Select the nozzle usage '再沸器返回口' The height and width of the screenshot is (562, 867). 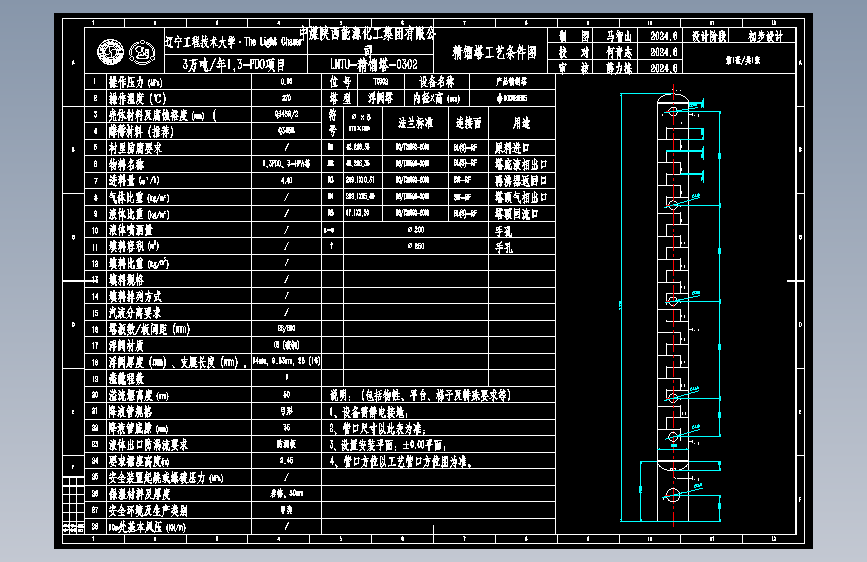[521, 181]
